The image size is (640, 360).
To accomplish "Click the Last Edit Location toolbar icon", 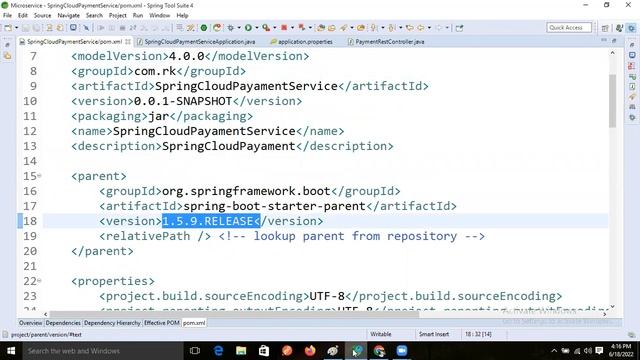I will coord(409,28).
